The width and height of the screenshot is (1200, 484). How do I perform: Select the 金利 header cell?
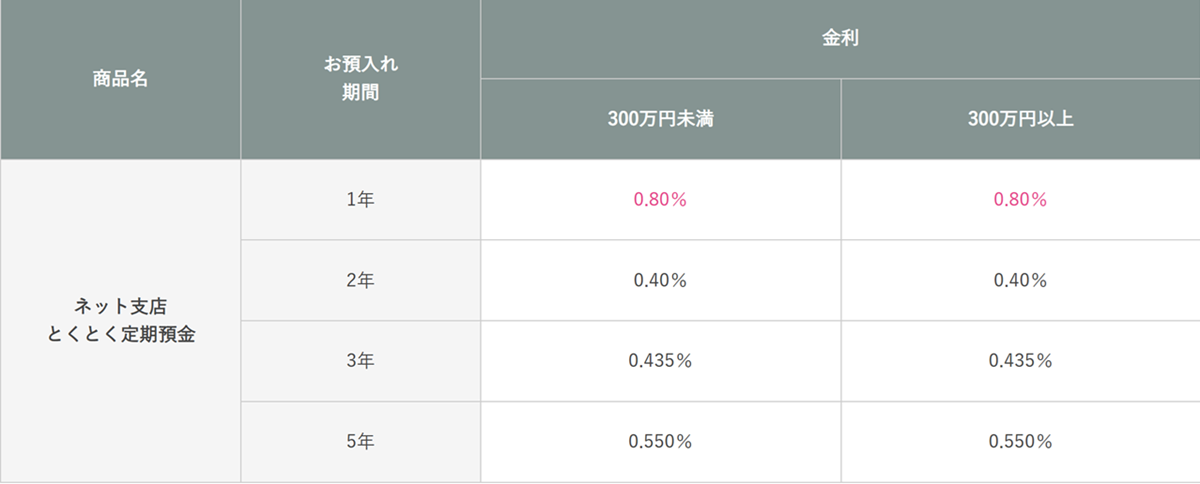coord(840,39)
